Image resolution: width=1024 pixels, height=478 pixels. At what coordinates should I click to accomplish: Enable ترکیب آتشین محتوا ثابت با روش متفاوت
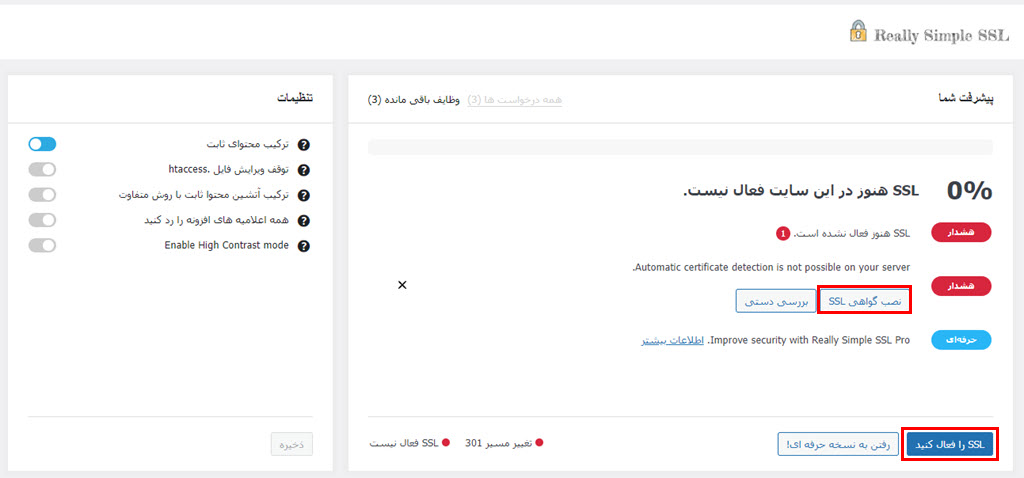coord(42,195)
